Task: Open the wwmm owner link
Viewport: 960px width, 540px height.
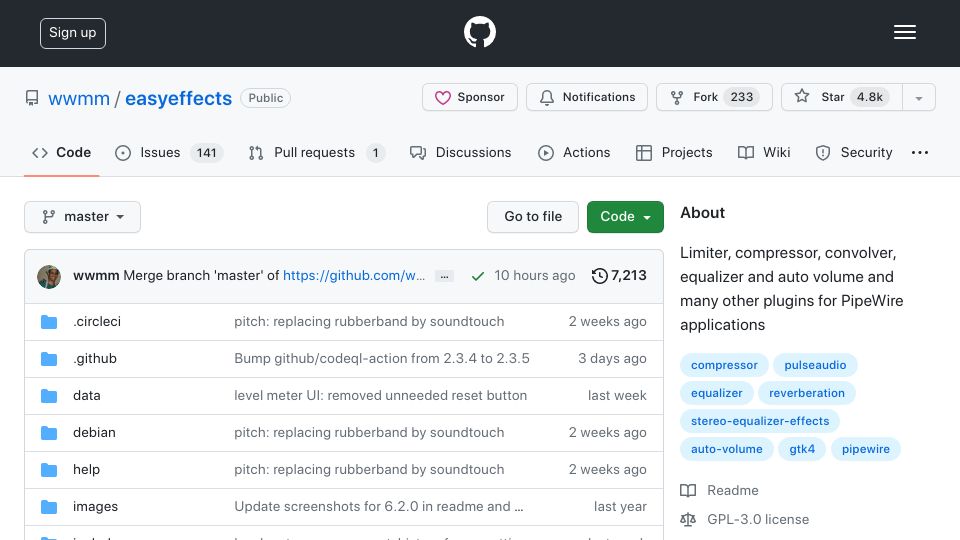Action: click(79, 99)
